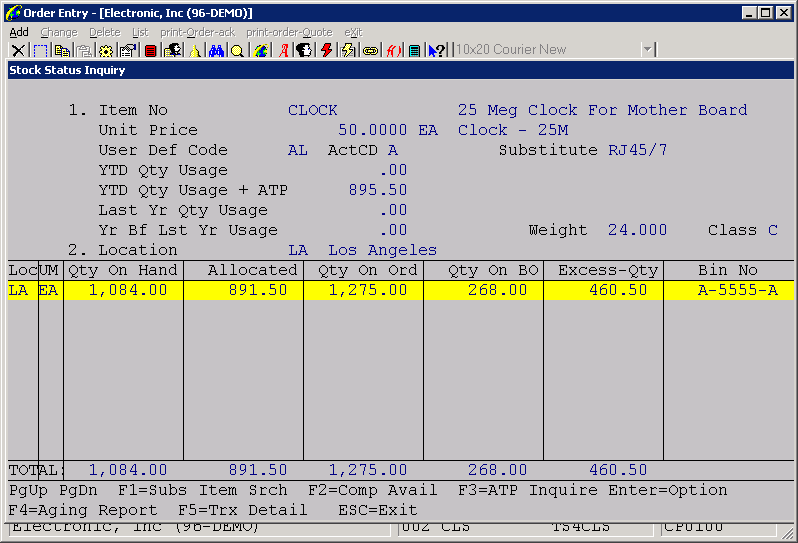Click F1=Subs Item Srch shortcut text
This screenshot has height=543, width=798.
tap(203, 490)
